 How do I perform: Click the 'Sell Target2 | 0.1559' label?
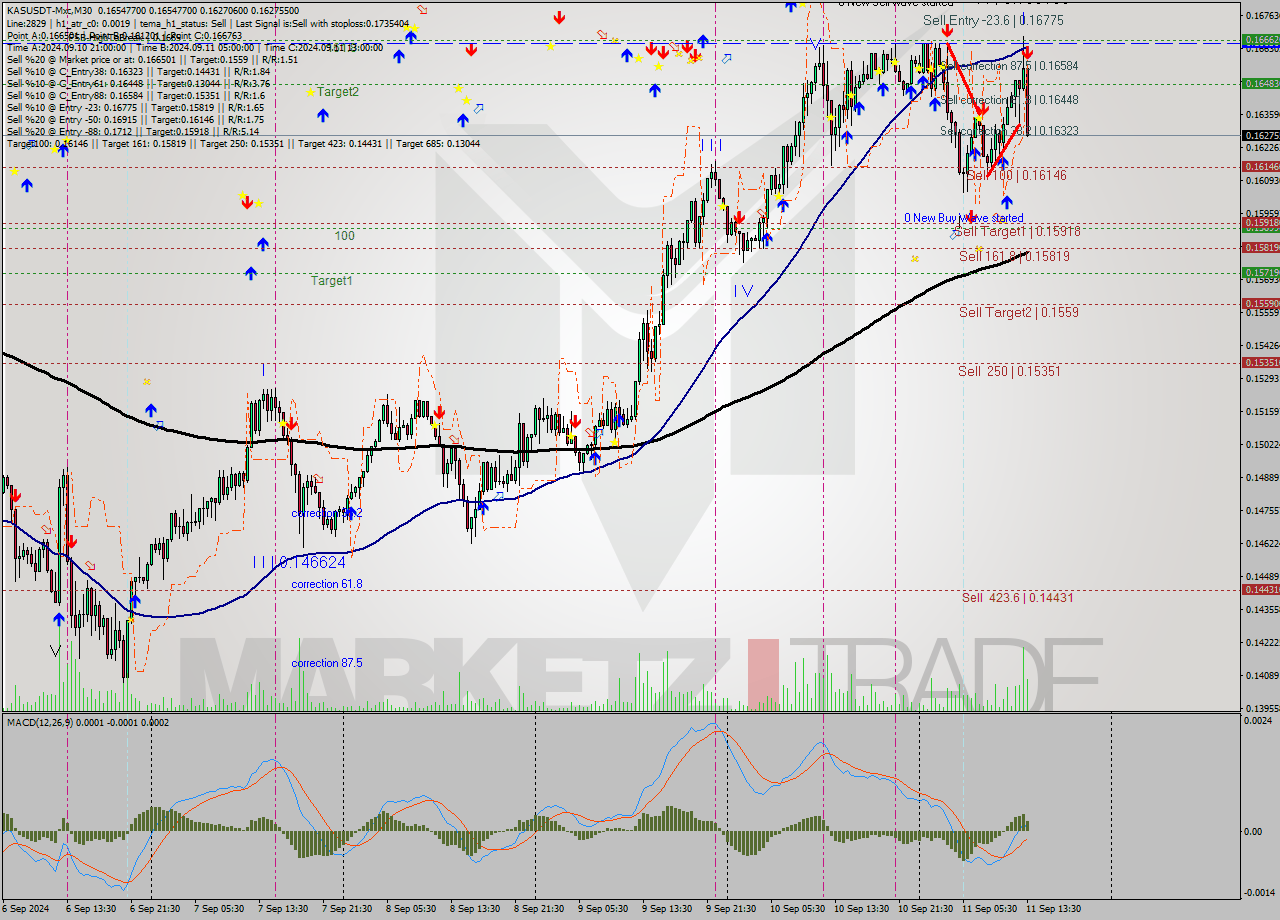[x=1018, y=312]
